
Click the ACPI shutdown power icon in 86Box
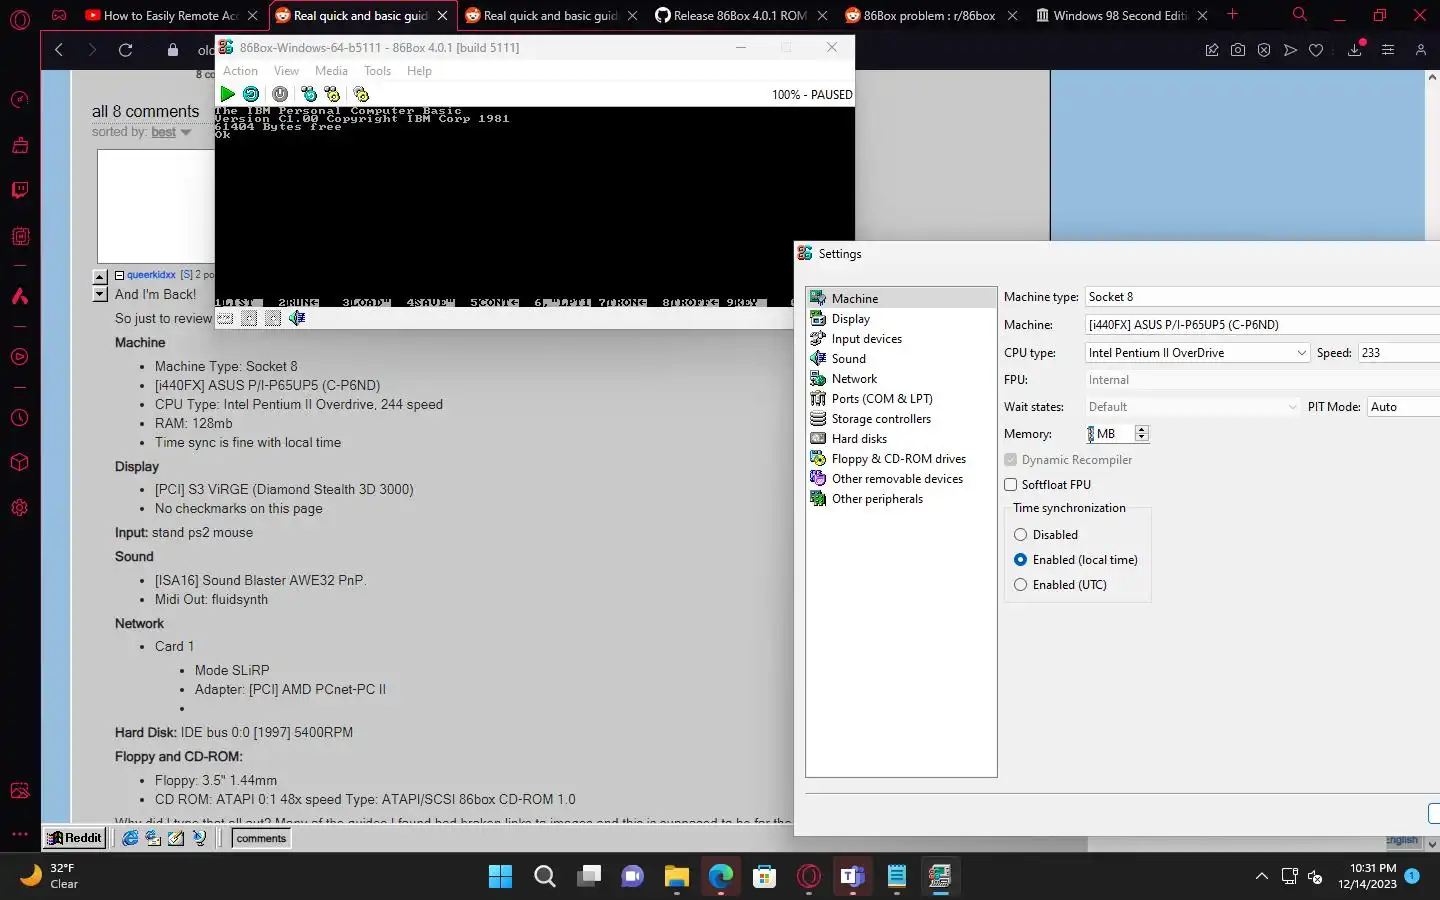pyautogui.click(x=280, y=94)
